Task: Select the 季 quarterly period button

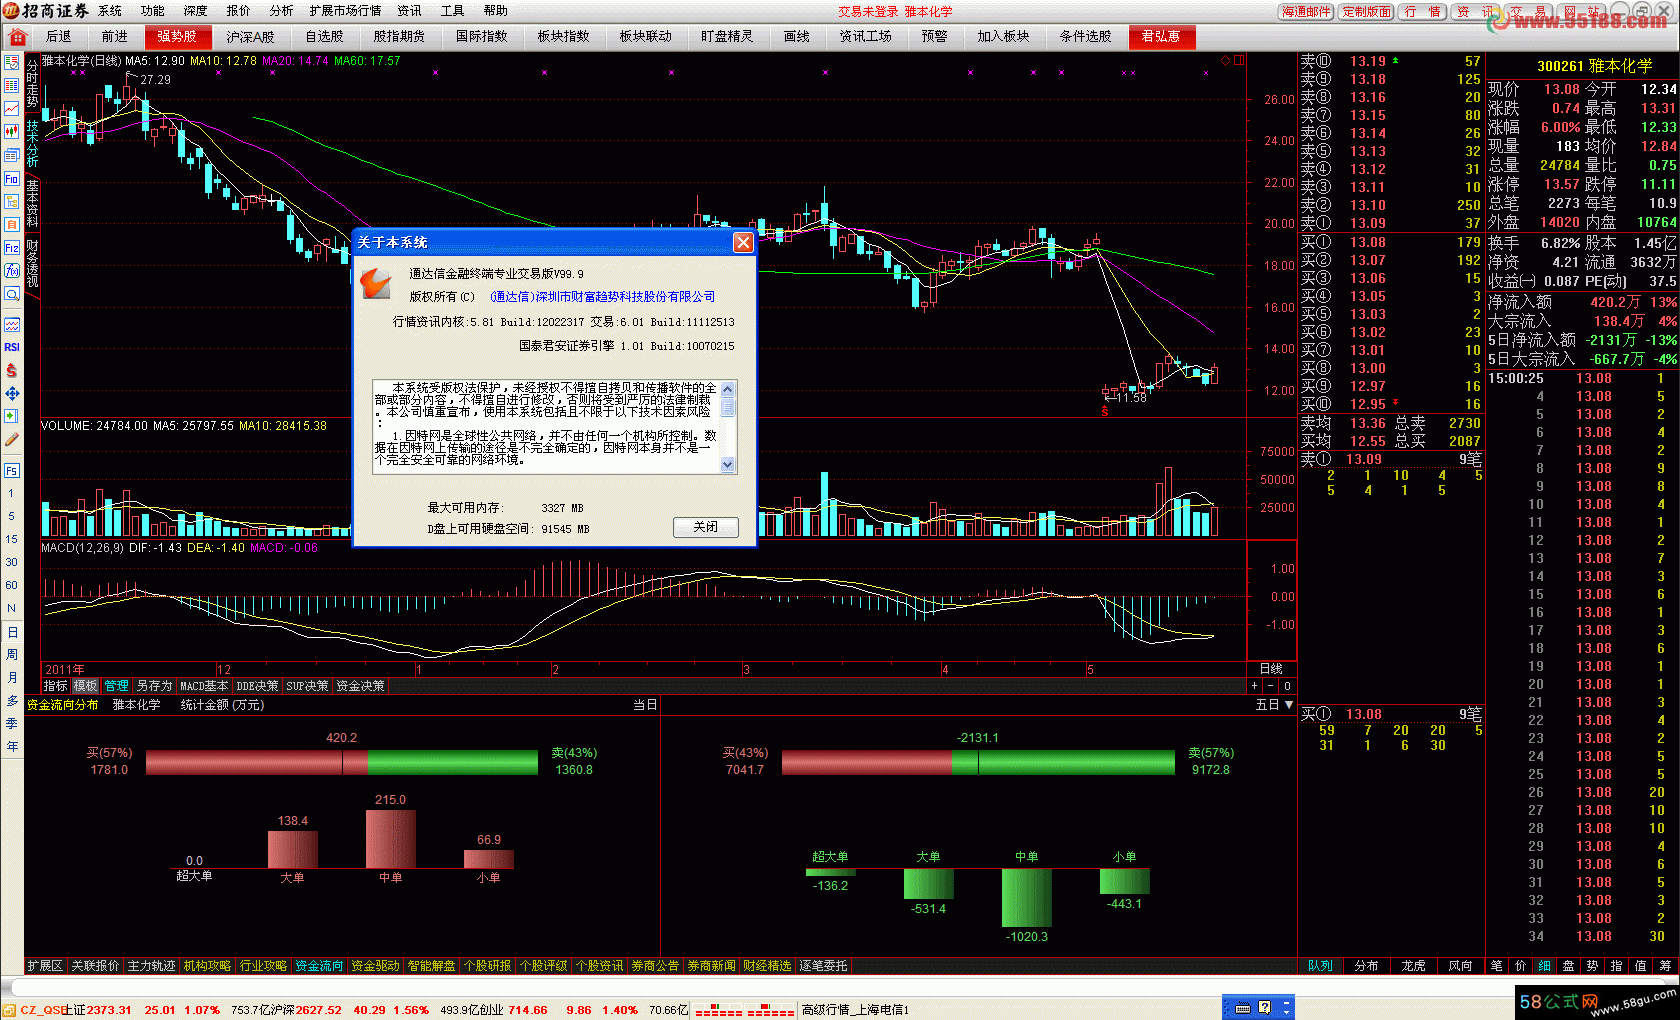Action: (x=12, y=724)
